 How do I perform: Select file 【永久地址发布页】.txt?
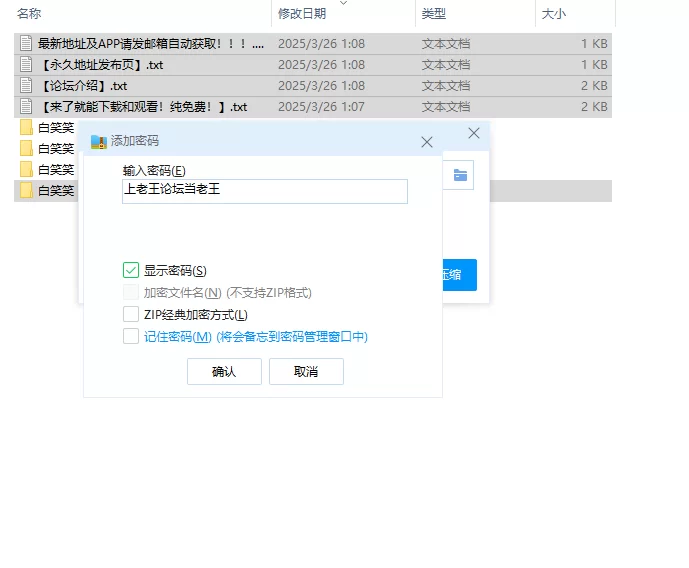click(x=313, y=65)
